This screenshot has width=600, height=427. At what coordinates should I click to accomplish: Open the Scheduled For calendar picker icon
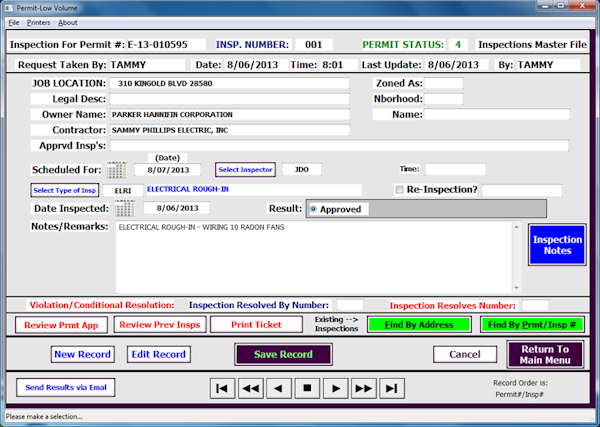click(x=117, y=170)
